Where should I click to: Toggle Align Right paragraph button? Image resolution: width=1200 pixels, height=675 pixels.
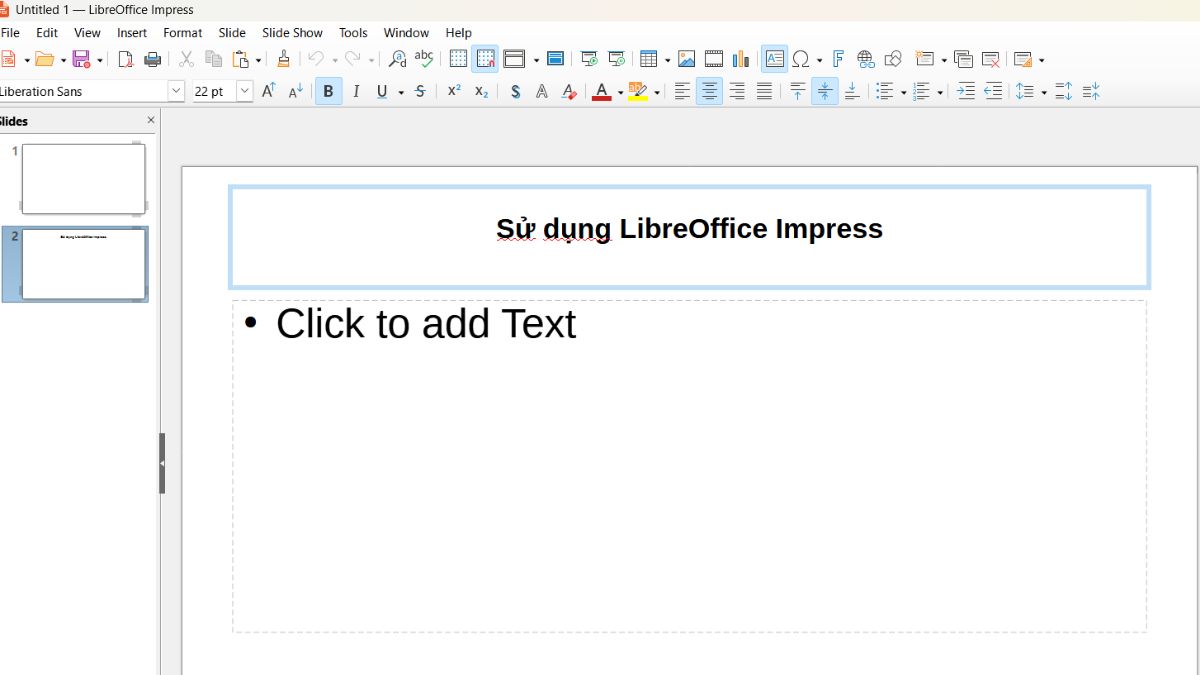coord(737,91)
